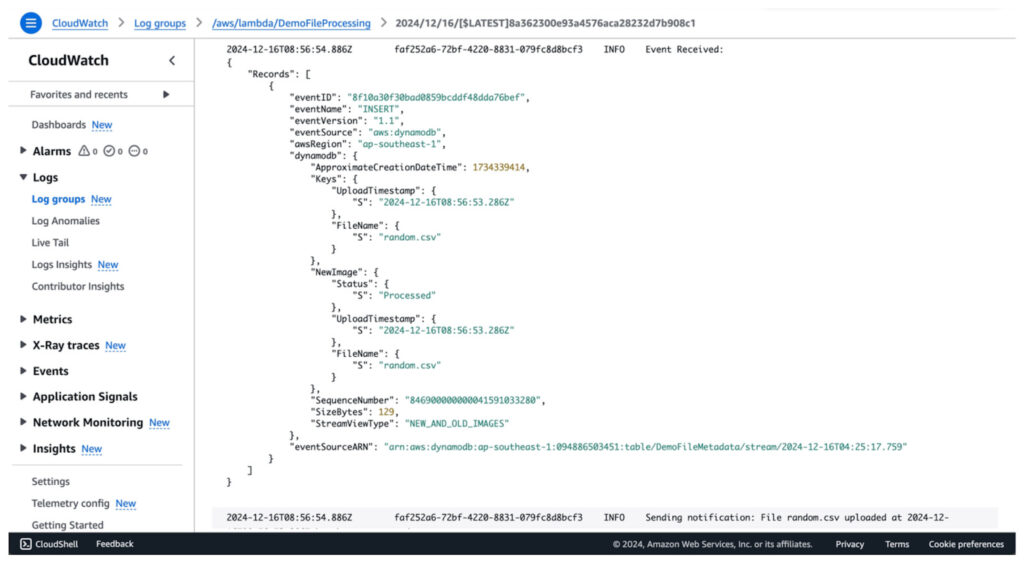Click the New badge next to Dashboards
Screen dimensions: 1024x563
[x=102, y=125]
